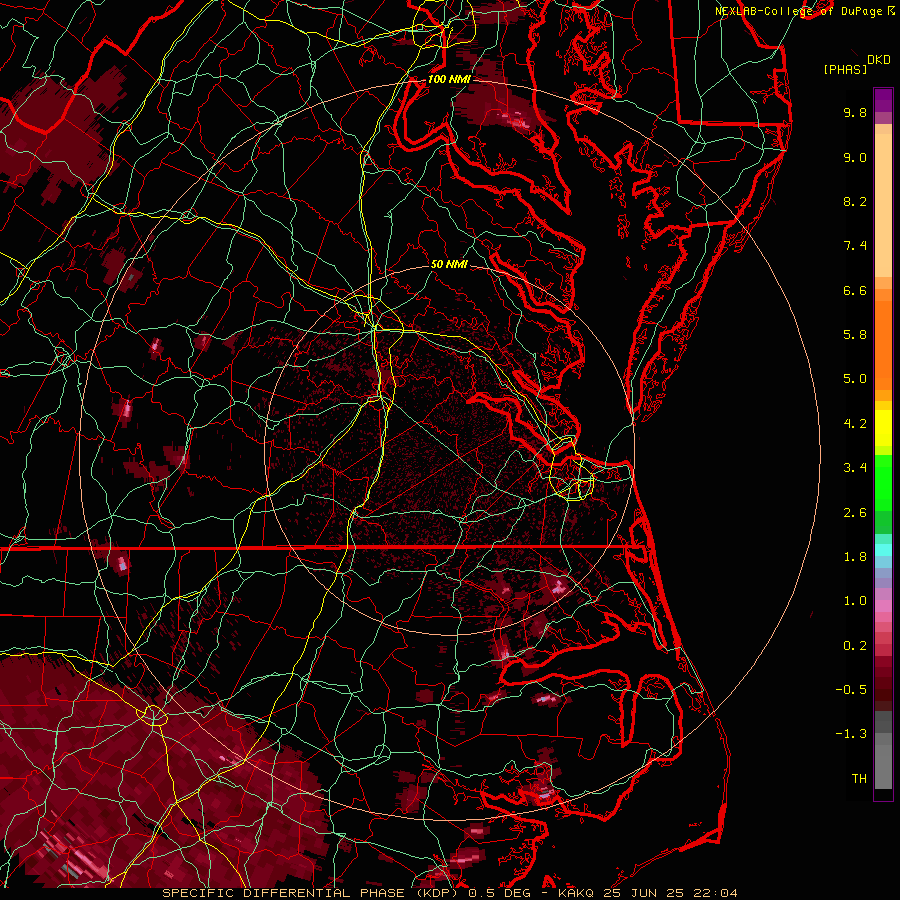This screenshot has height=900, width=900.
Task: Select the 1.8 legend value
Action: click(855, 557)
